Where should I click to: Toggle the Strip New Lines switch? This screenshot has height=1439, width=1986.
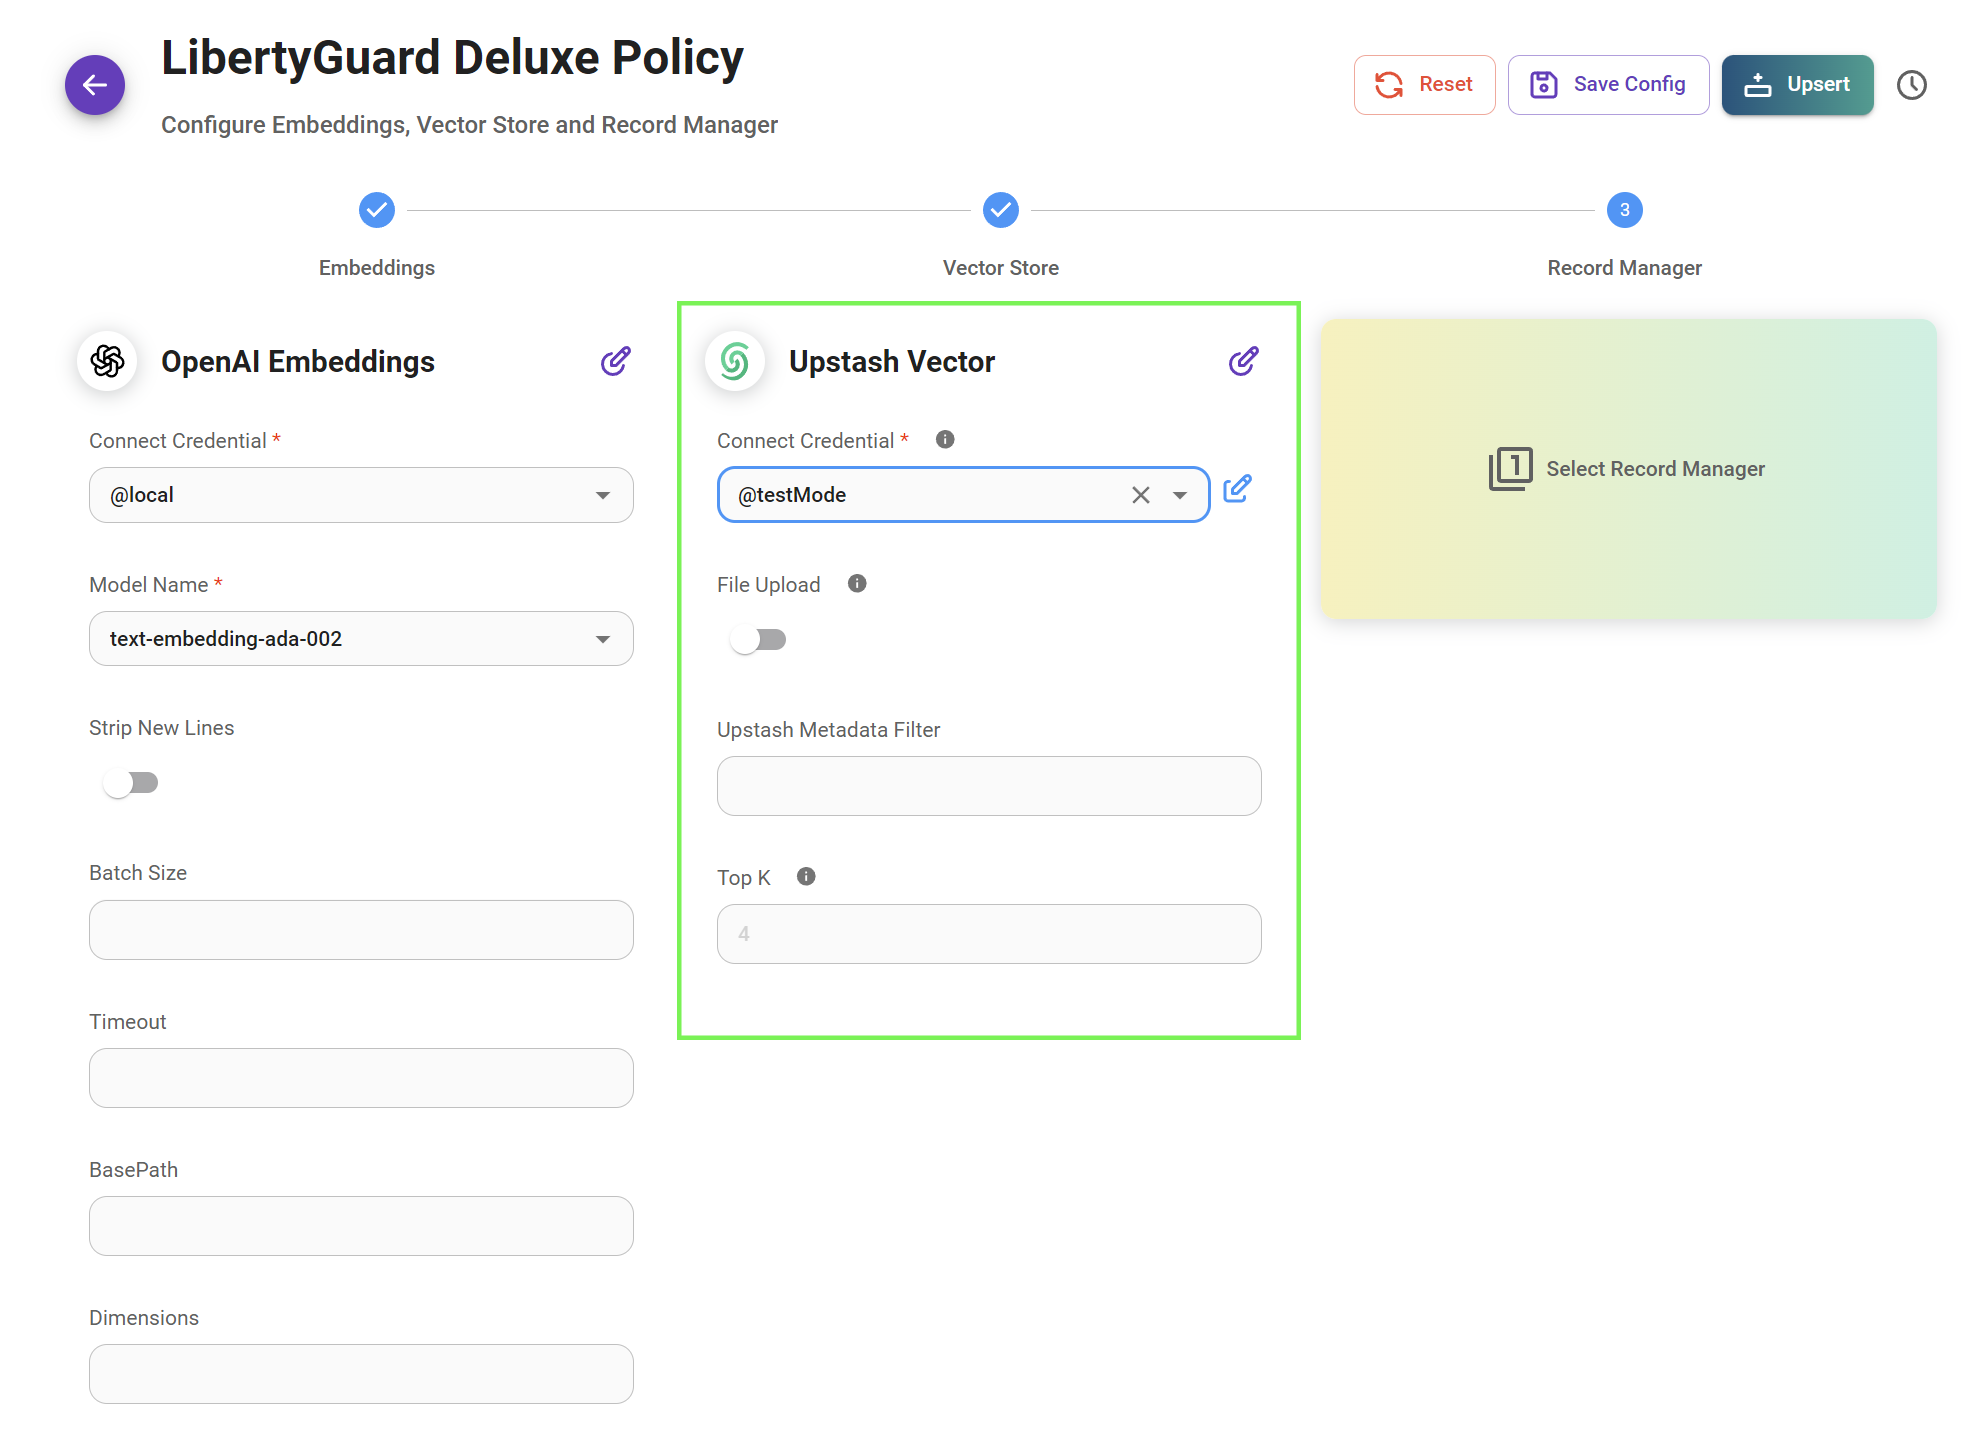click(x=130, y=783)
